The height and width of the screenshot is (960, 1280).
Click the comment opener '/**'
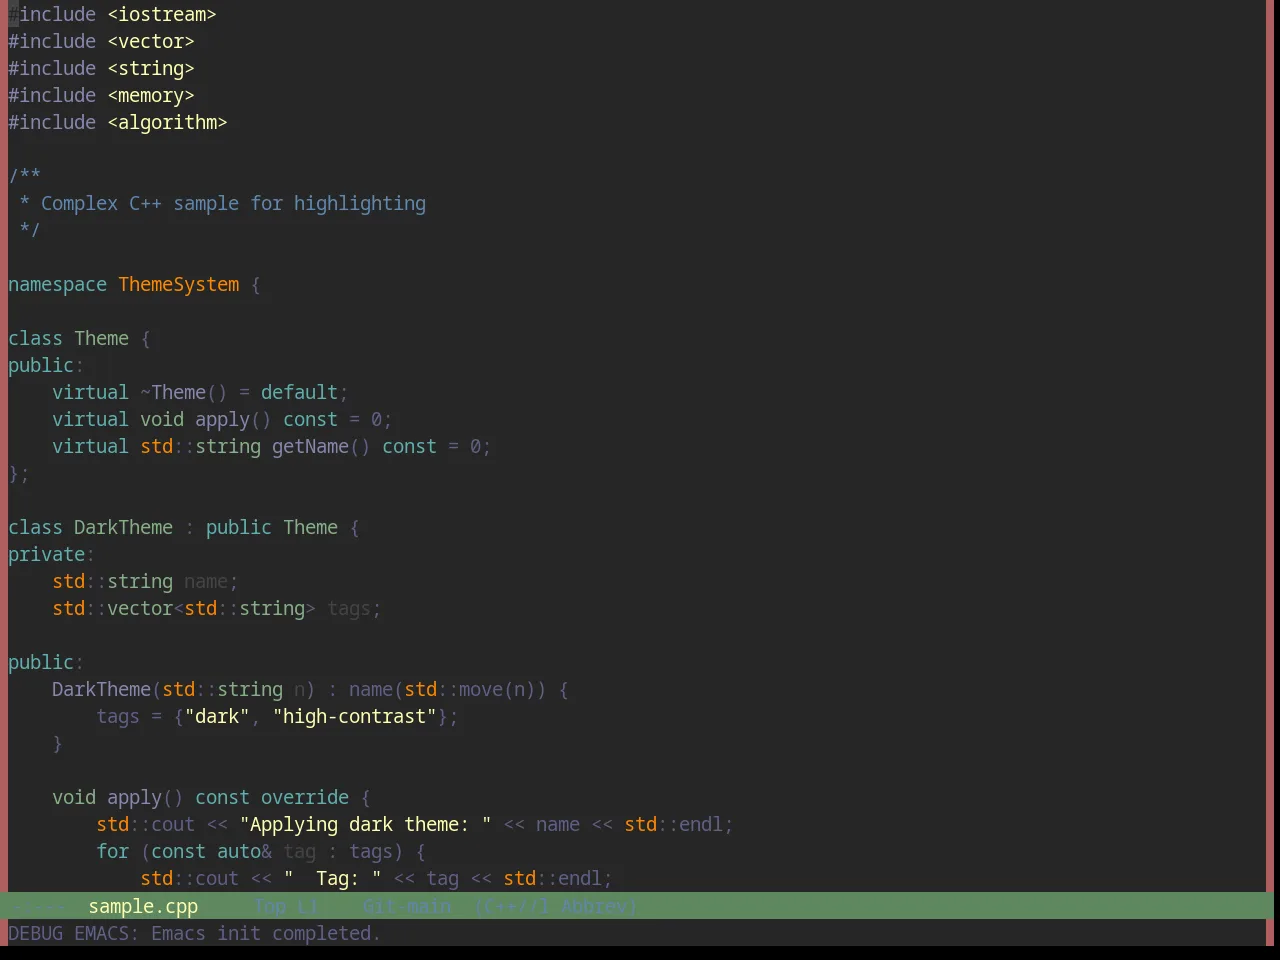(x=24, y=176)
